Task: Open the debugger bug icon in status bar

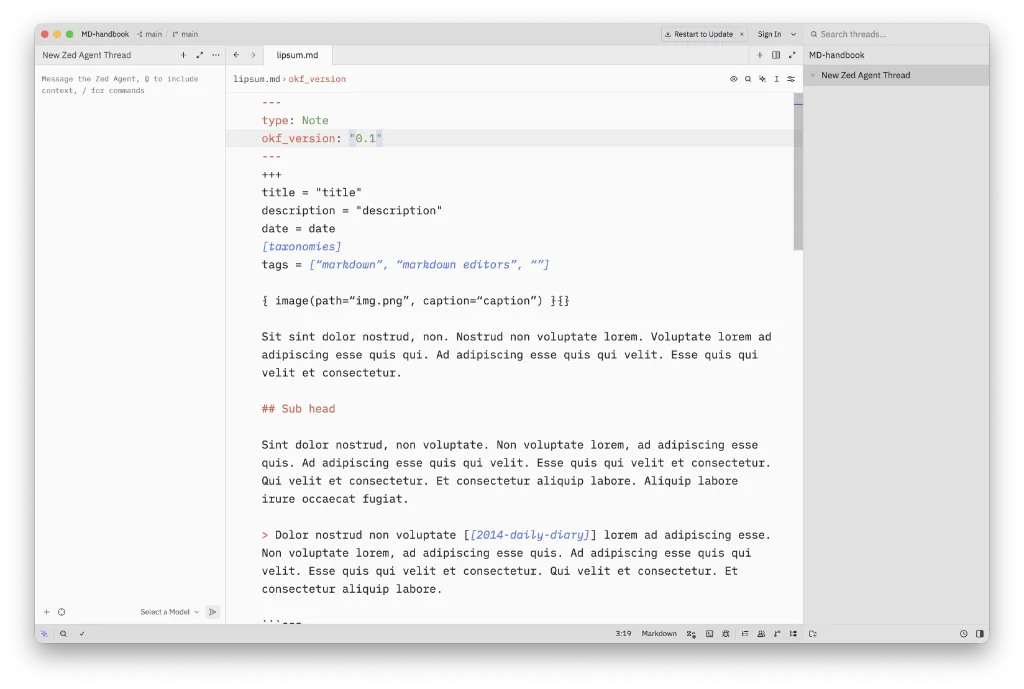Action: pyautogui.click(x=726, y=633)
